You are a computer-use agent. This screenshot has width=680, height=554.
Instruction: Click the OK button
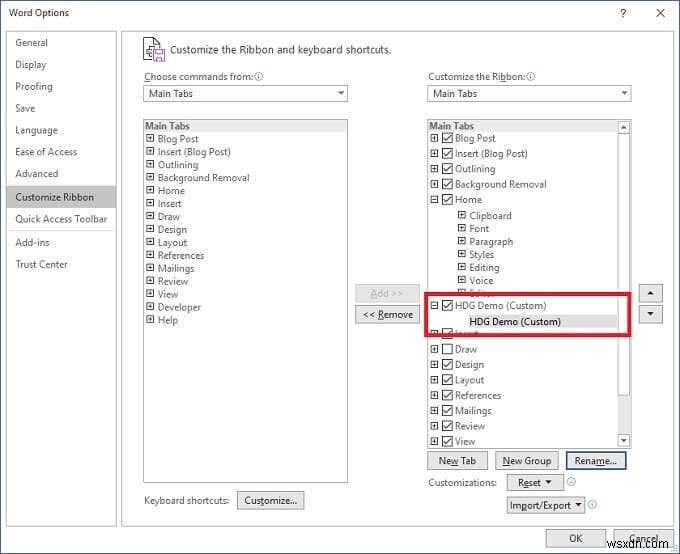(575, 538)
